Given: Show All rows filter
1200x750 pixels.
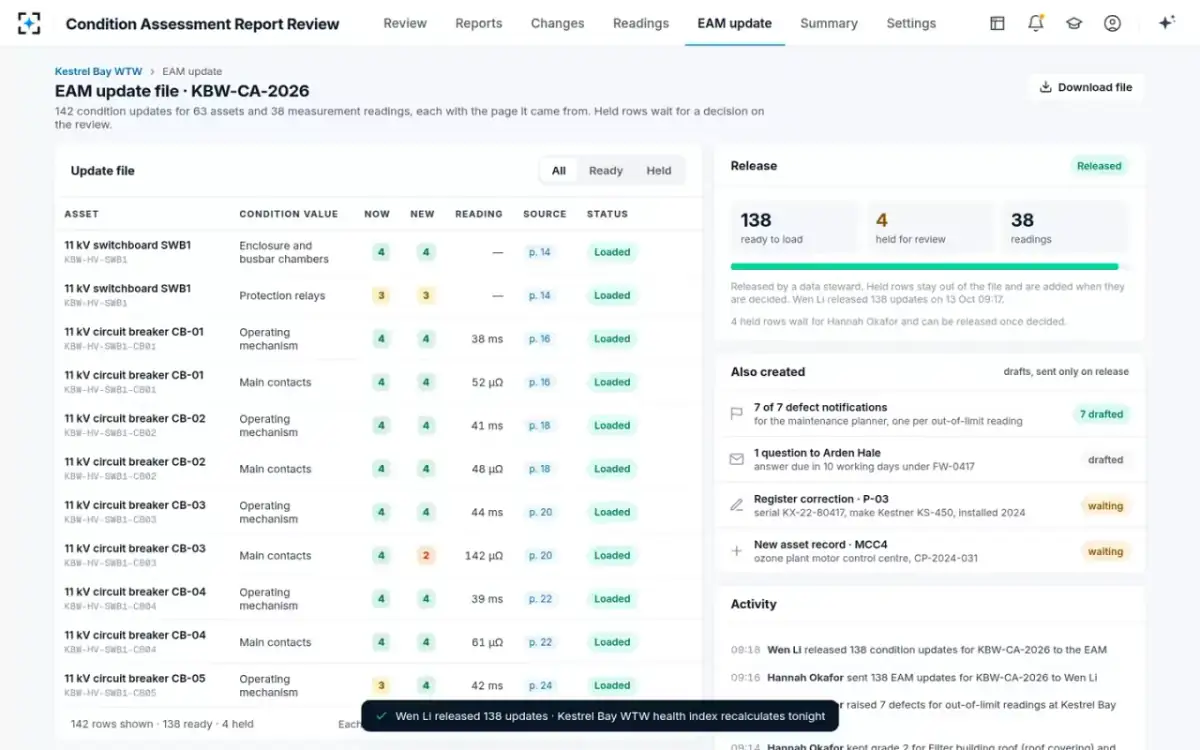Looking at the screenshot, I should [559, 171].
